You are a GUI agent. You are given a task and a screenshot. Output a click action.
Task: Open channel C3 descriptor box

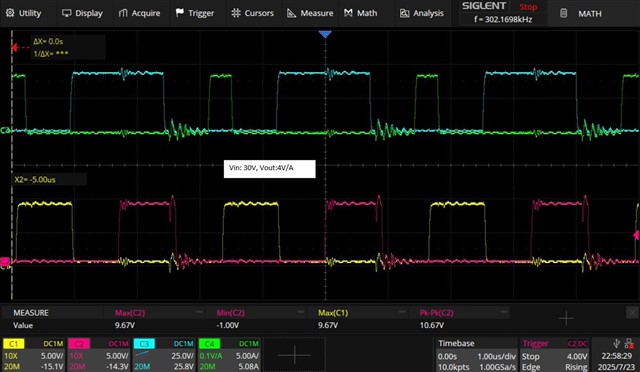coord(164,354)
